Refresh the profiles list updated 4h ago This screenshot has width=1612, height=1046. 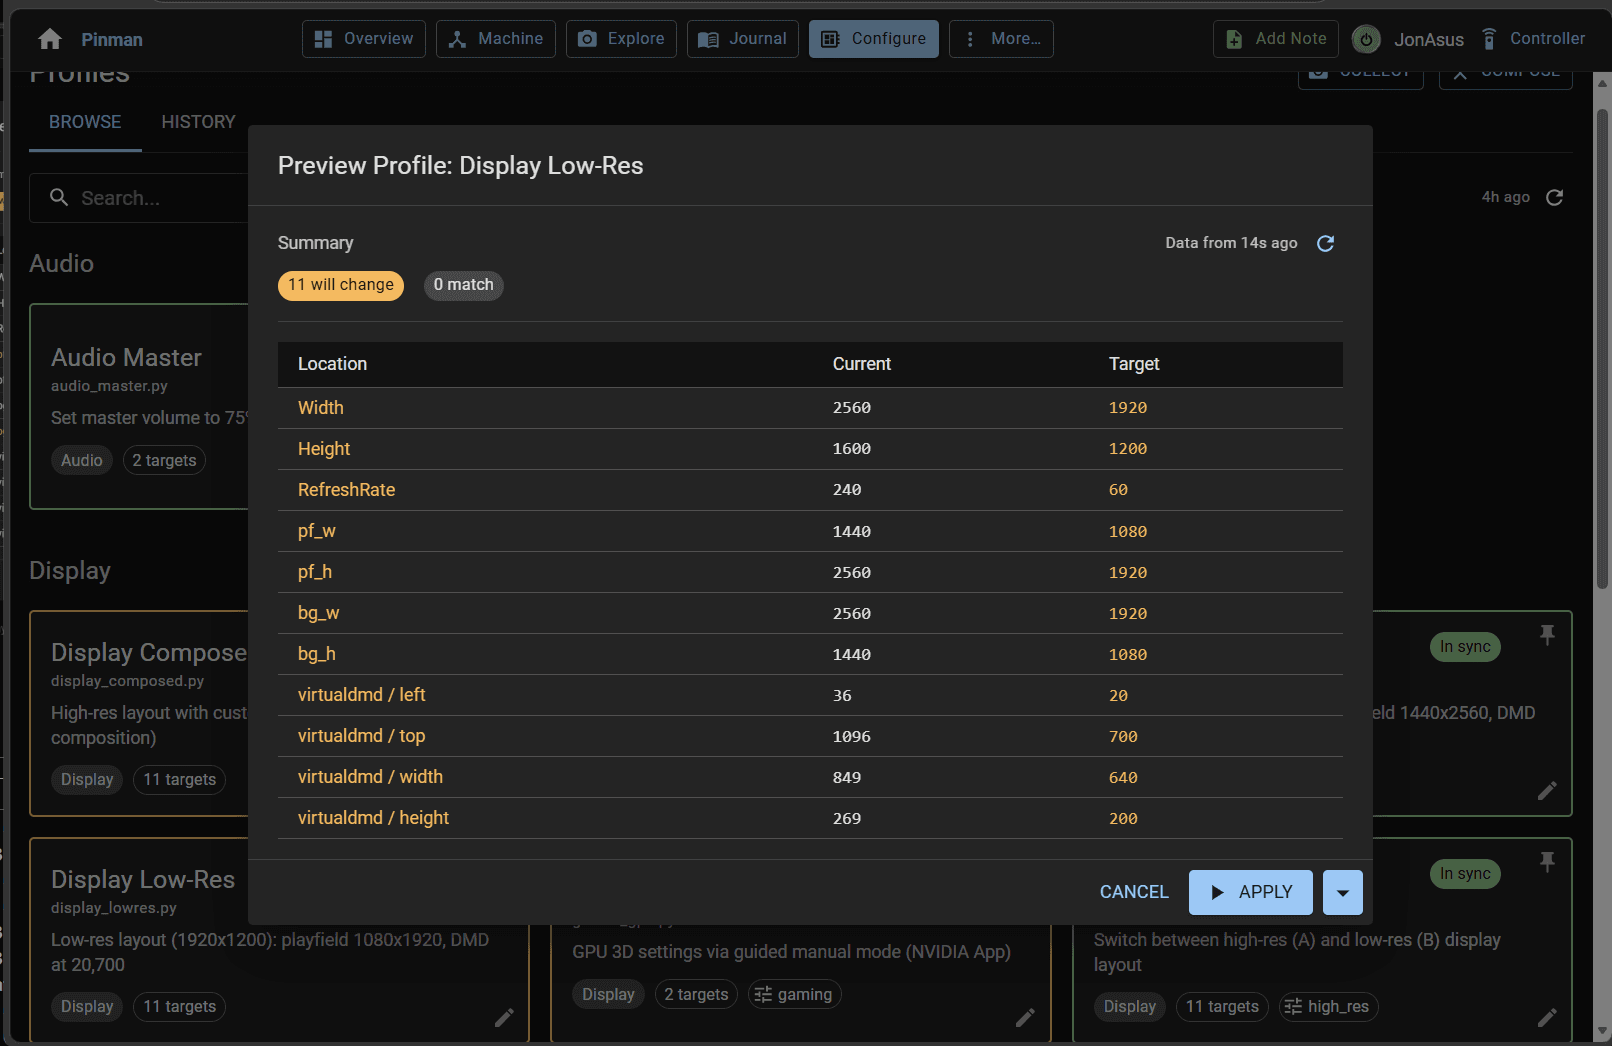(x=1554, y=197)
